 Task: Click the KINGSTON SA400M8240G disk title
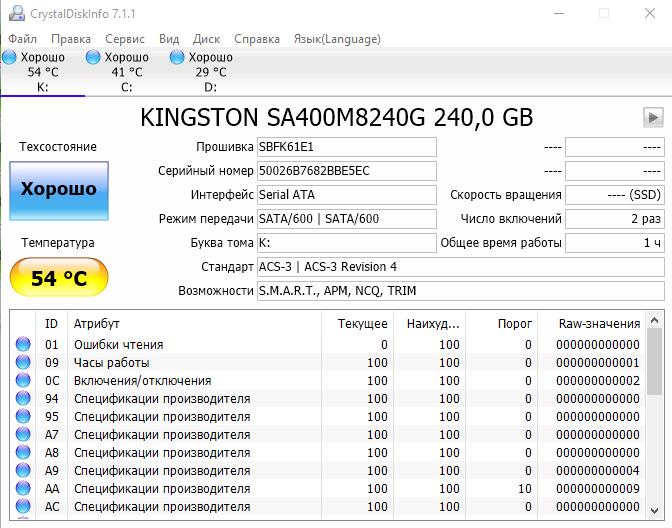(336, 117)
